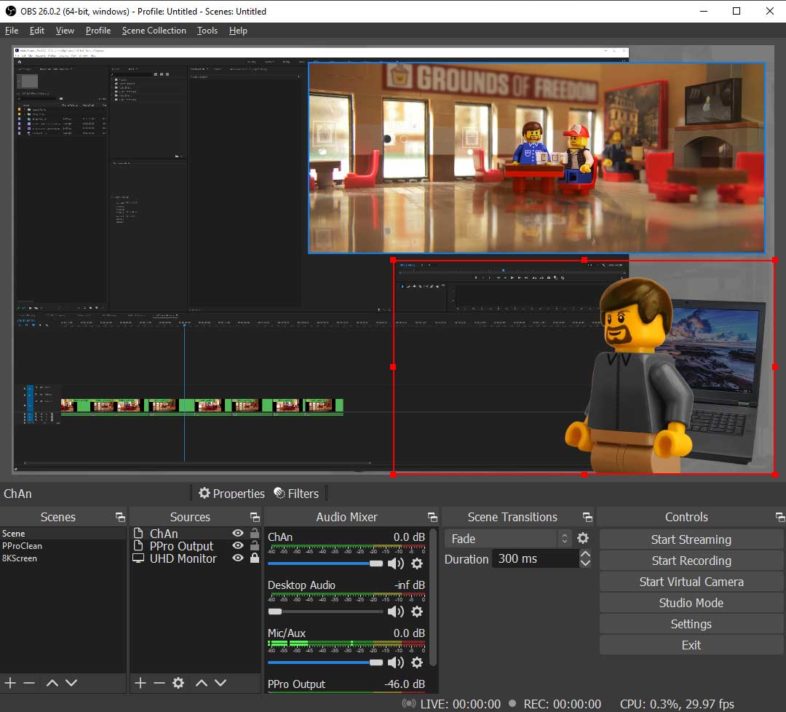The height and width of the screenshot is (712, 786).
Task: Mute the ChAn audio channel
Action: (396, 564)
